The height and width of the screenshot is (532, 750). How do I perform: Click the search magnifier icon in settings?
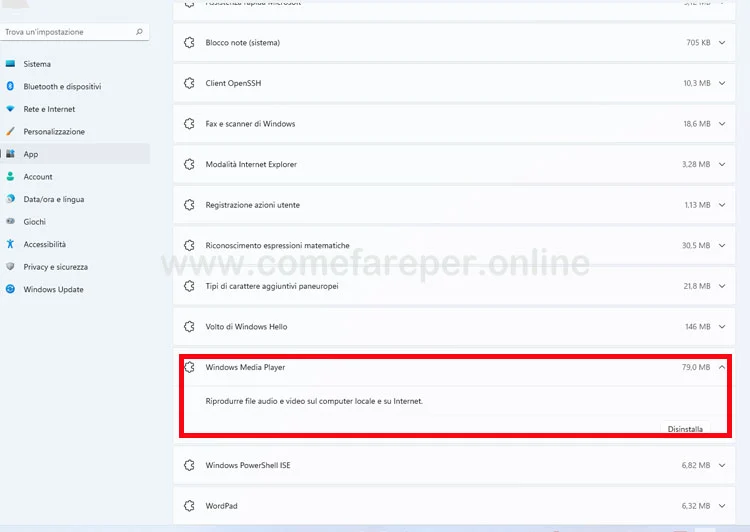[139, 32]
